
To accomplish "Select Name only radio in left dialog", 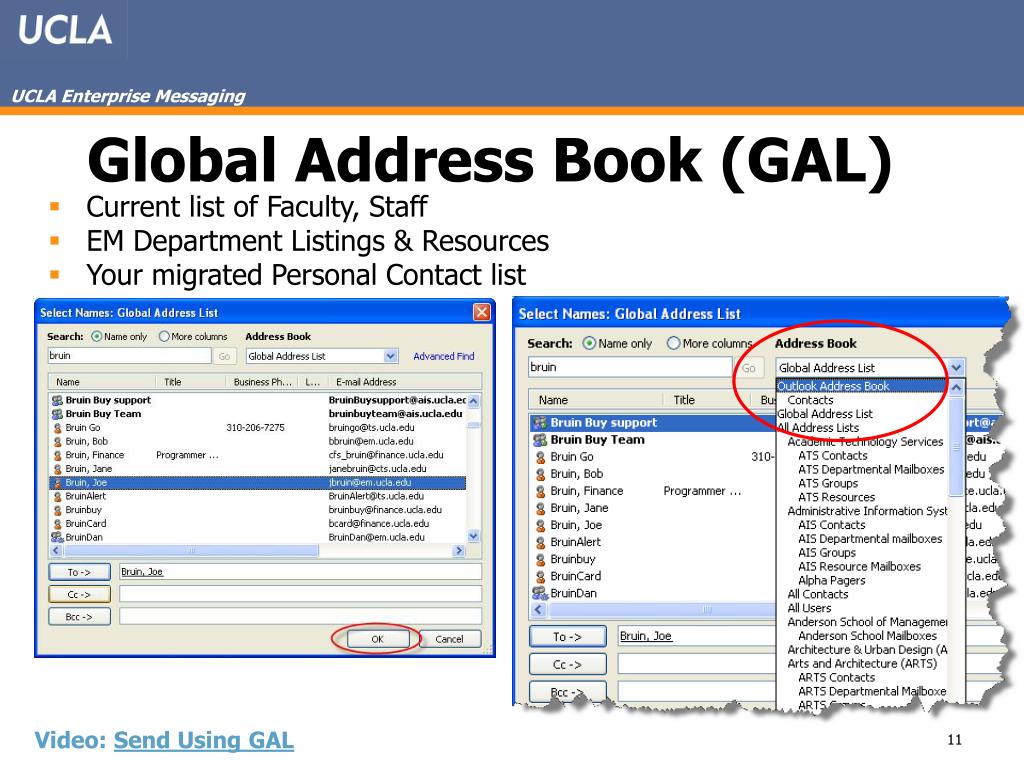I will [97, 336].
